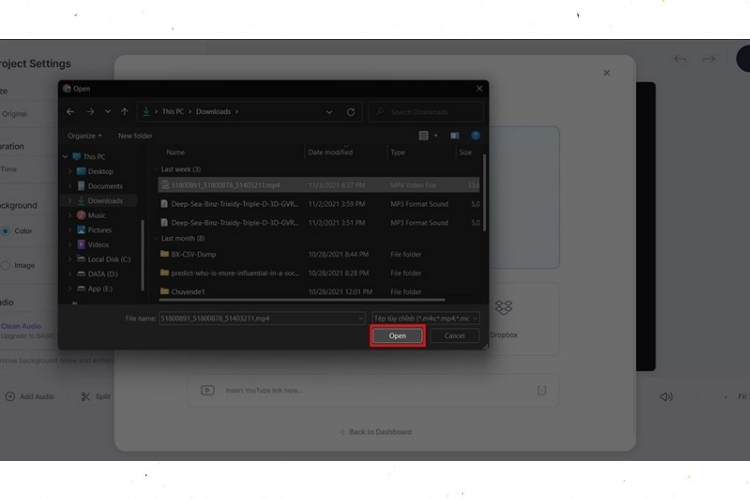Image resolution: width=750 pixels, height=500 pixels.
Task: Collapse the This PC tree node
Action: tap(65, 156)
